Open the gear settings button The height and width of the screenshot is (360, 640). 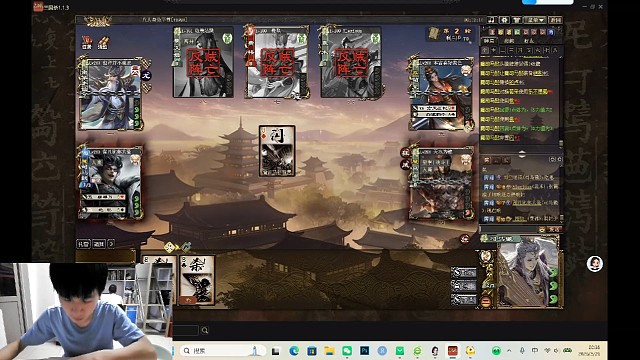click(504, 20)
